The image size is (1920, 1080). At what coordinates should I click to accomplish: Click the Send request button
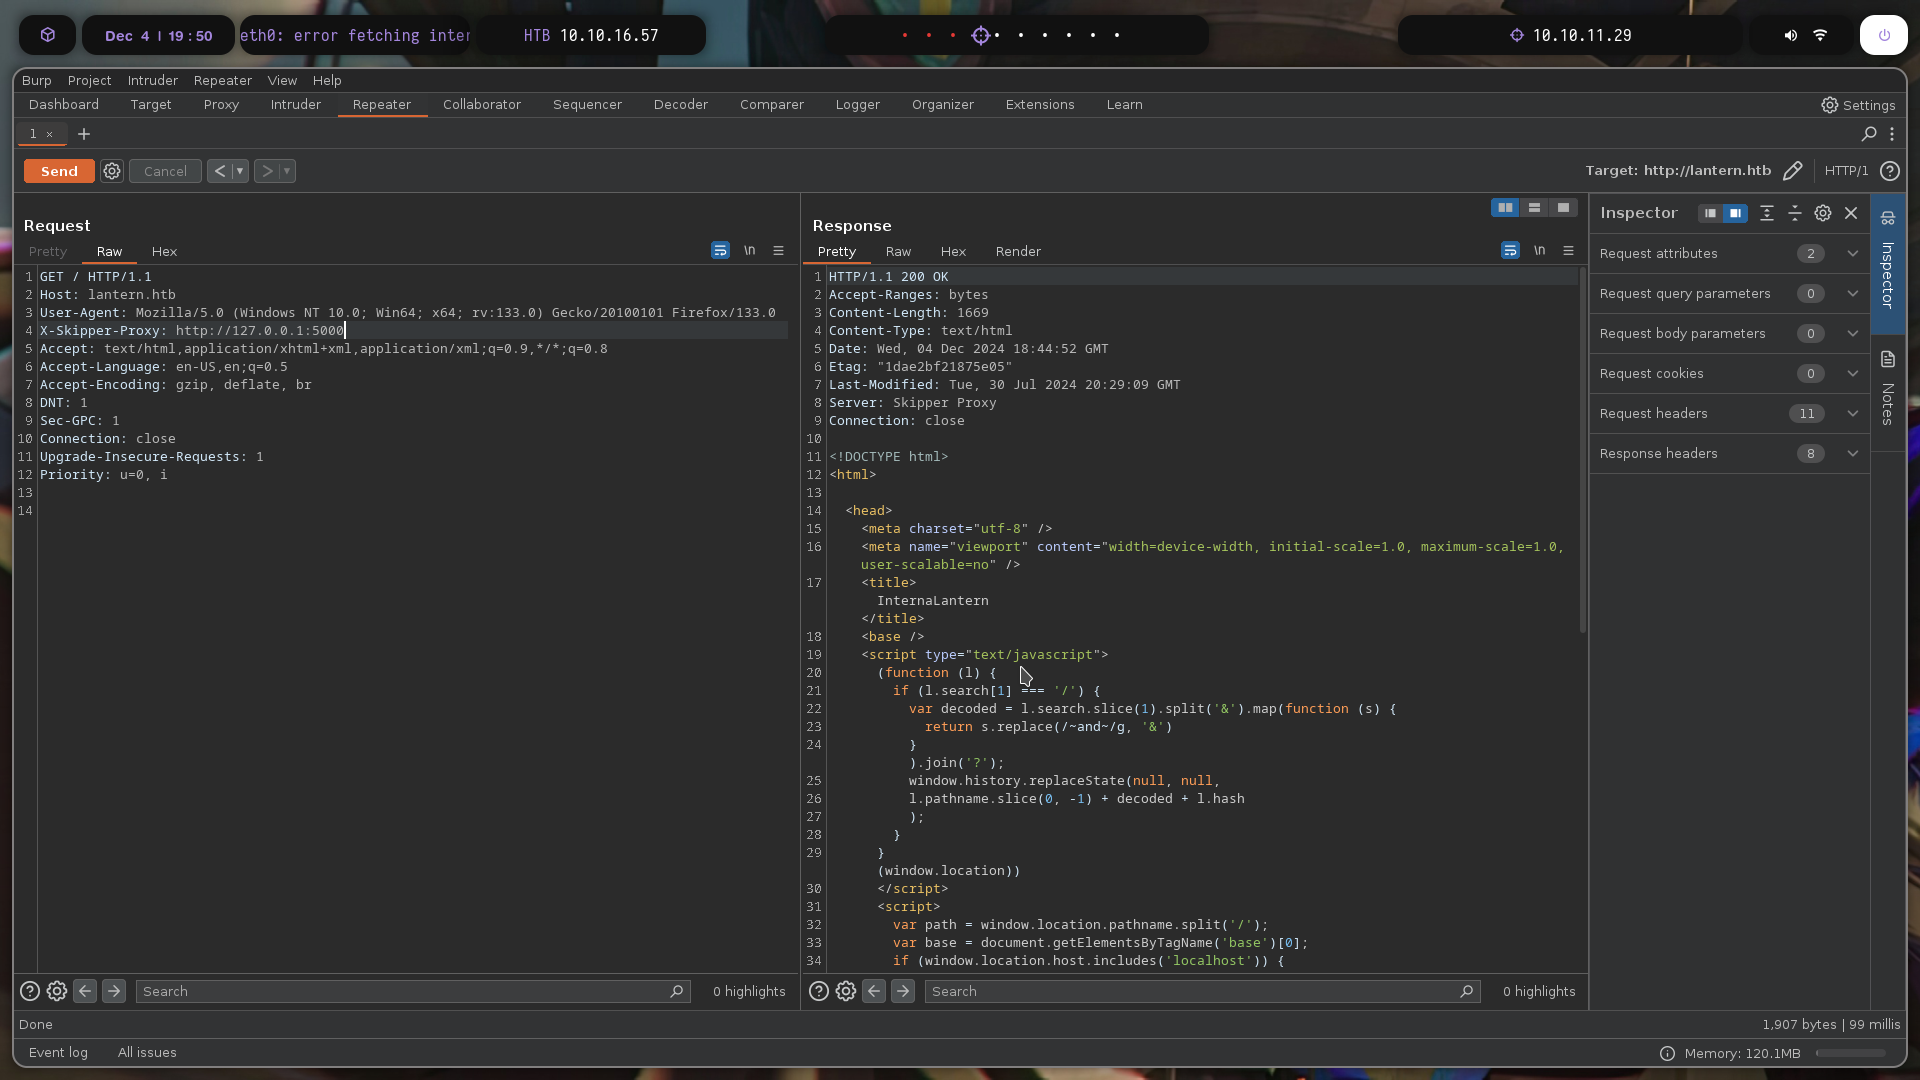[x=59, y=171]
